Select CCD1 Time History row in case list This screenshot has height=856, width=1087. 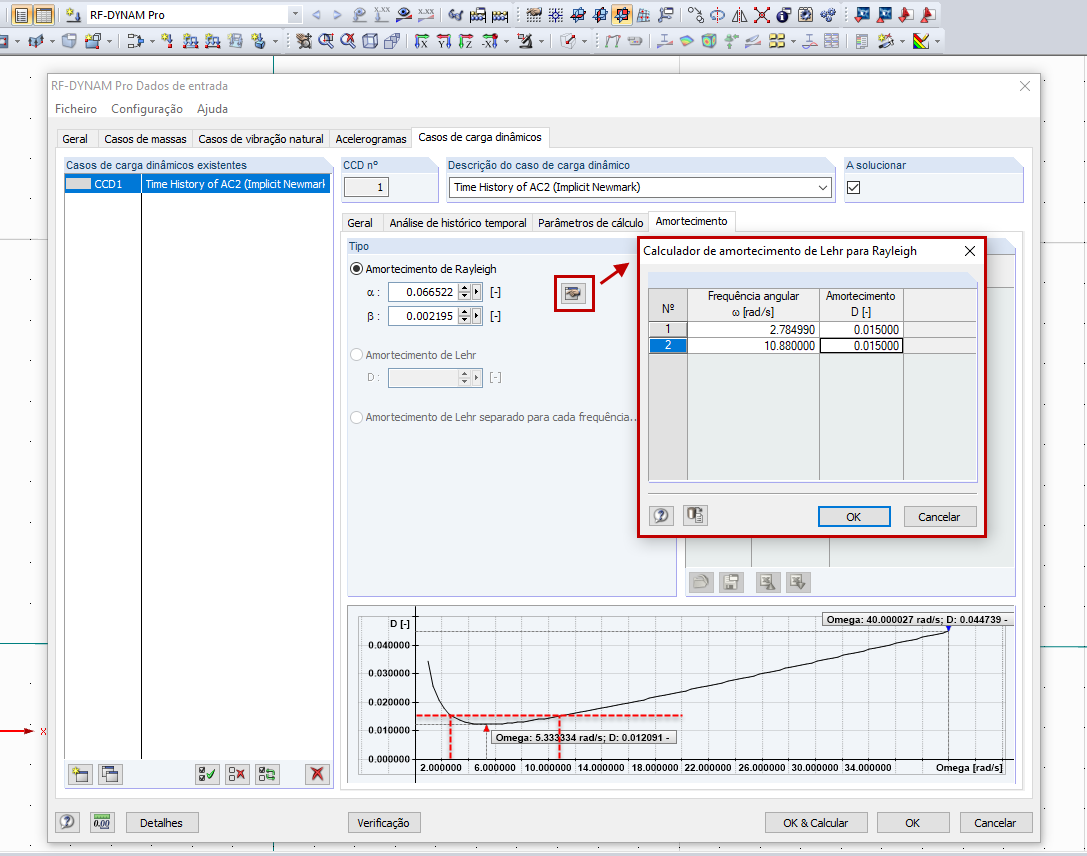[197, 184]
